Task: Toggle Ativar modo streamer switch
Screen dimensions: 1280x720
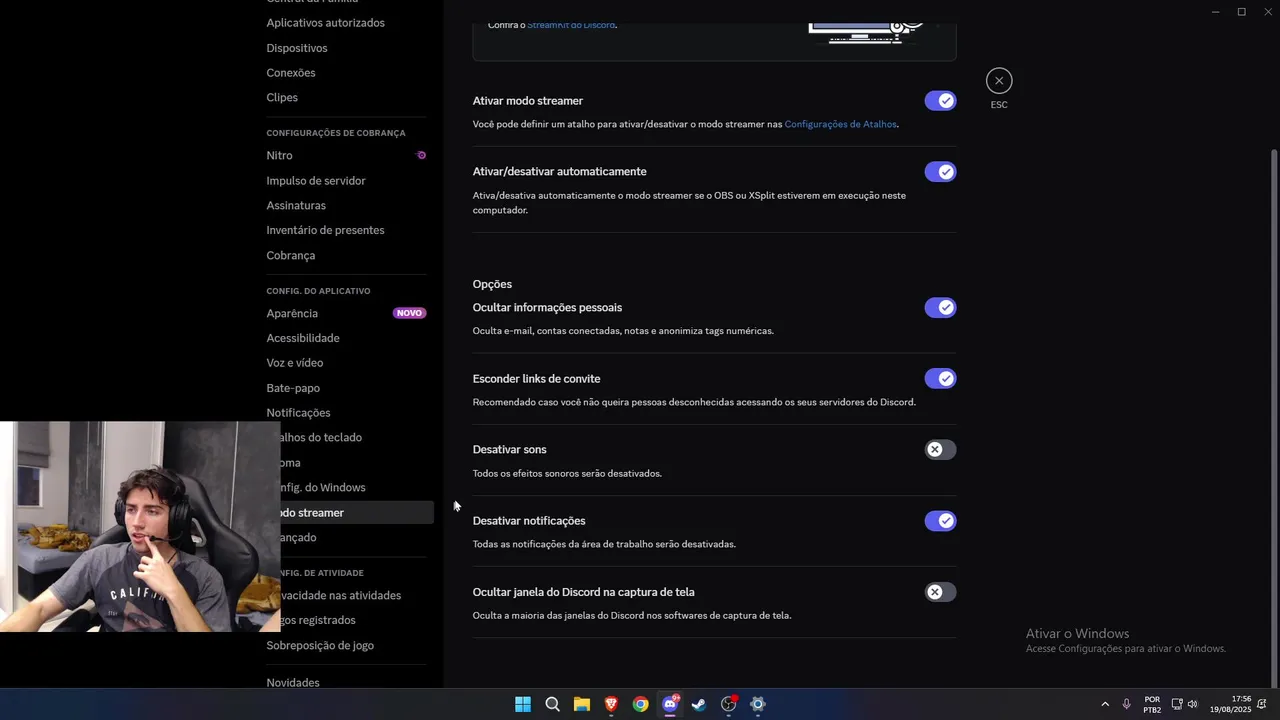Action: tap(940, 101)
